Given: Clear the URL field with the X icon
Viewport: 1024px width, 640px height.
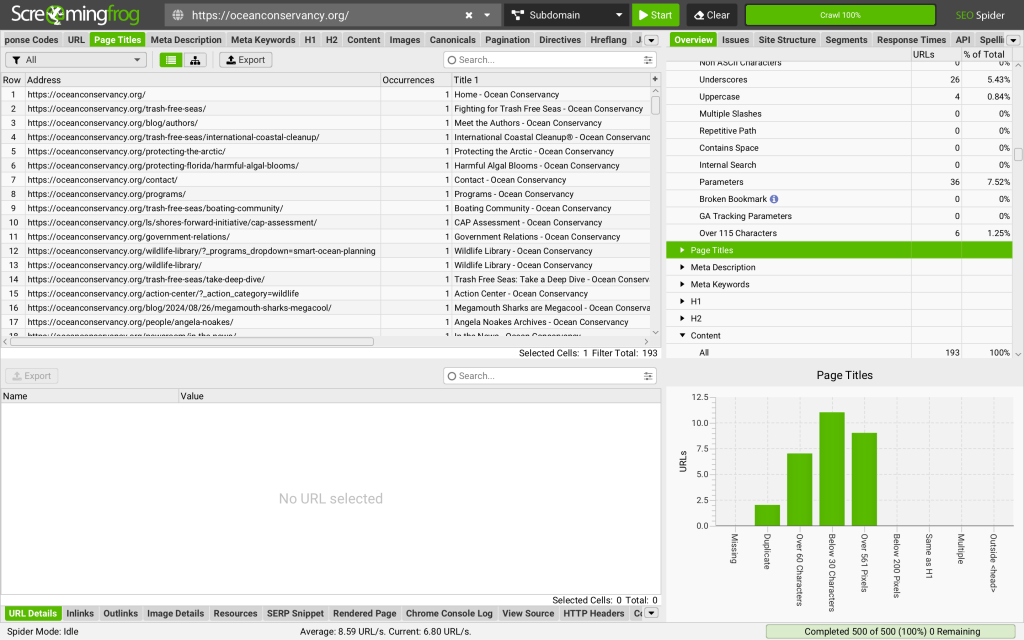Looking at the screenshot, I should pyautogui.click(x=469, y=16).
